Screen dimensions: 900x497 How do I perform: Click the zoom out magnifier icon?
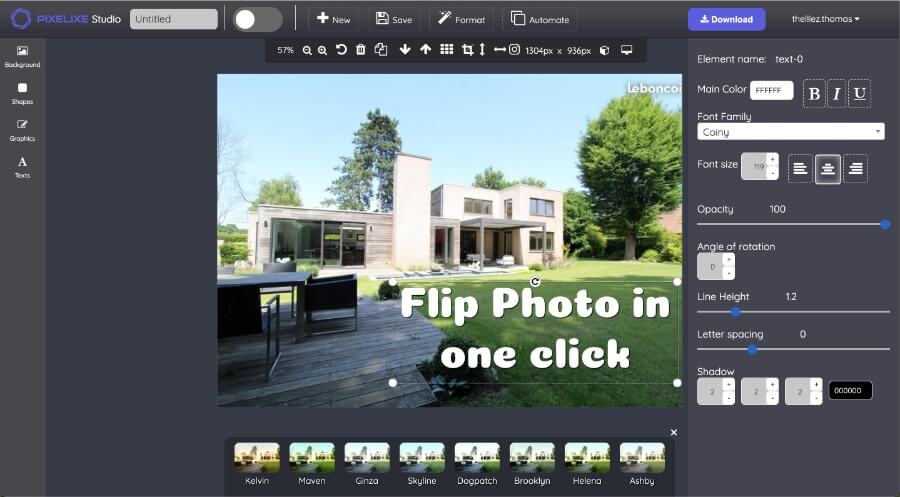[307, 50]
